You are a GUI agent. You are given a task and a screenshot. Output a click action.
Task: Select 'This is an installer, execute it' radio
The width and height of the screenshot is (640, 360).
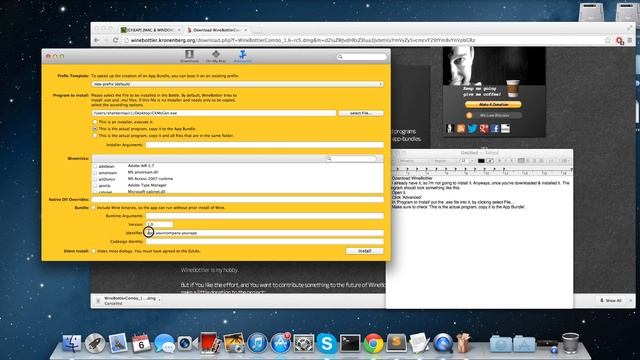click(x=95, y=122)
